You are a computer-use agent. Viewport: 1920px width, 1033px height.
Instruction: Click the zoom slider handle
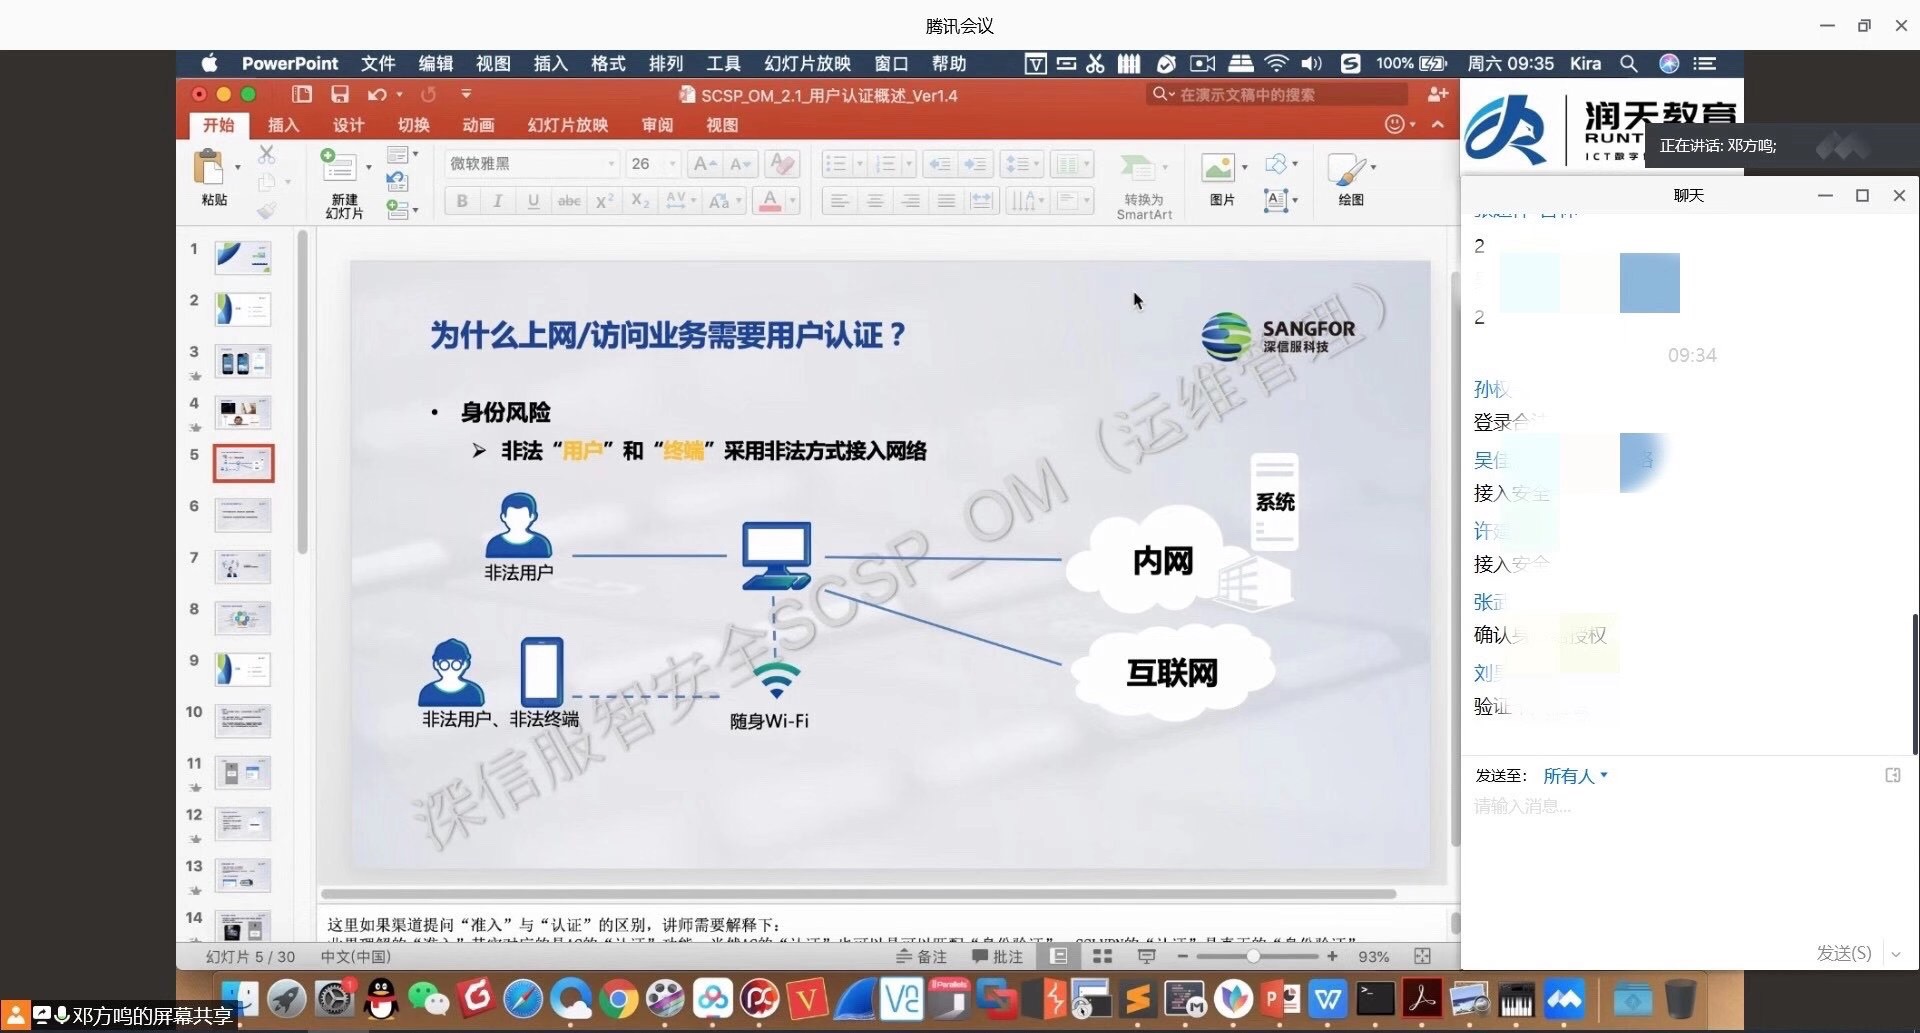tap(1252, 957)
